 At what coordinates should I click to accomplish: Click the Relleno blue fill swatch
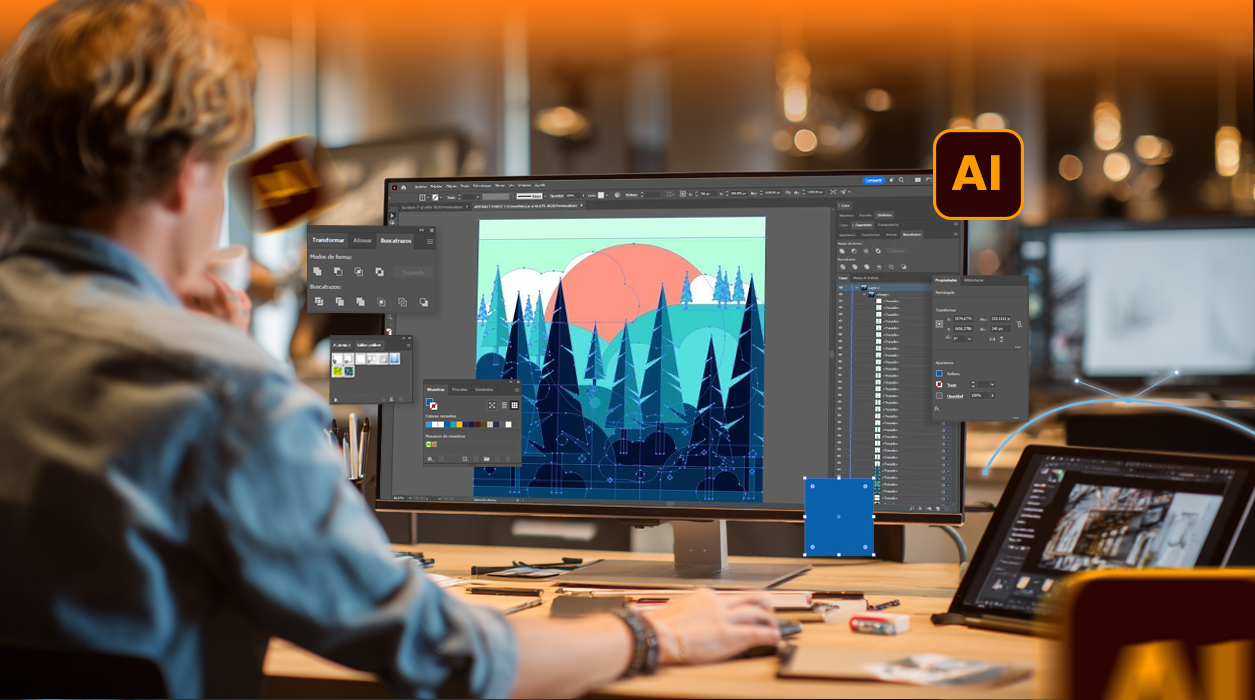coord(939,374)
